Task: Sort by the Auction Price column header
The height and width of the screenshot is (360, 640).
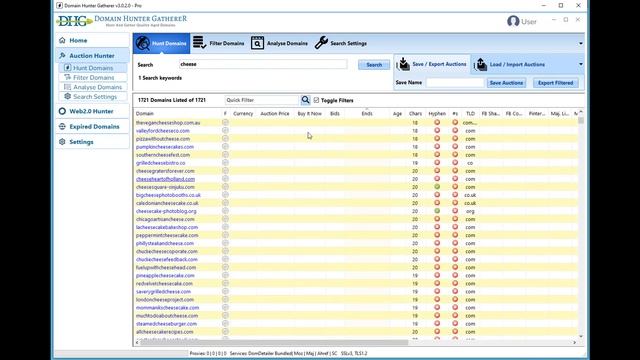Action: point(275,113)
